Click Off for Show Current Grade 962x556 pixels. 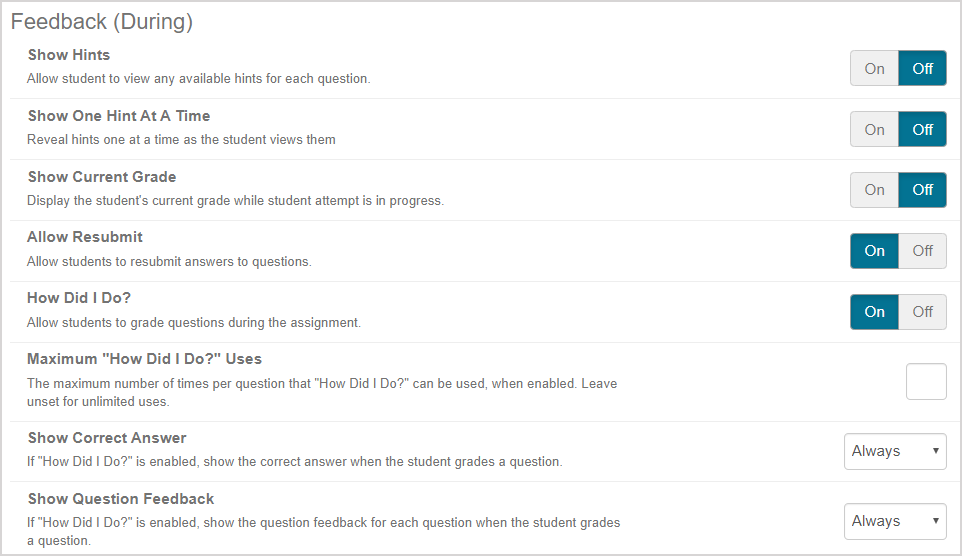922,190
